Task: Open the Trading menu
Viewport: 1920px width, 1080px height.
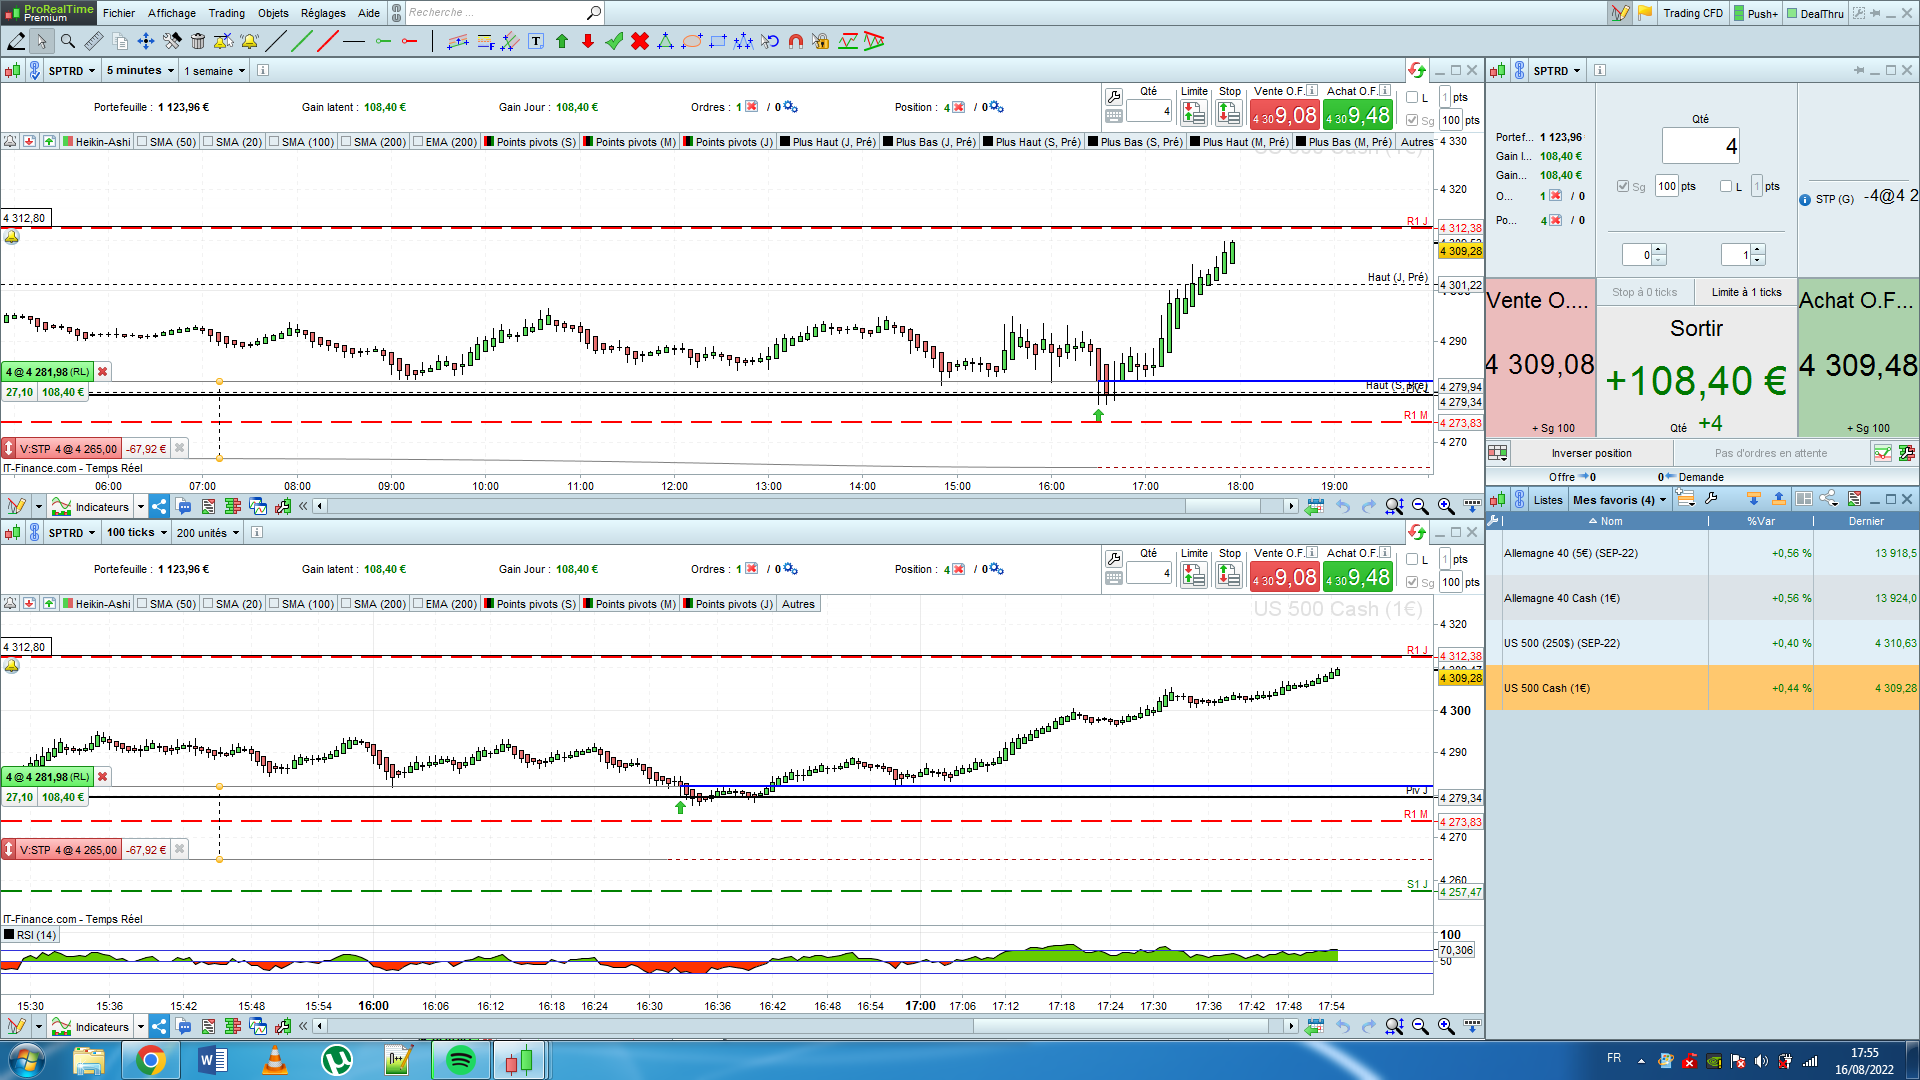Action: pyautogui.click(x=227, y=13)
